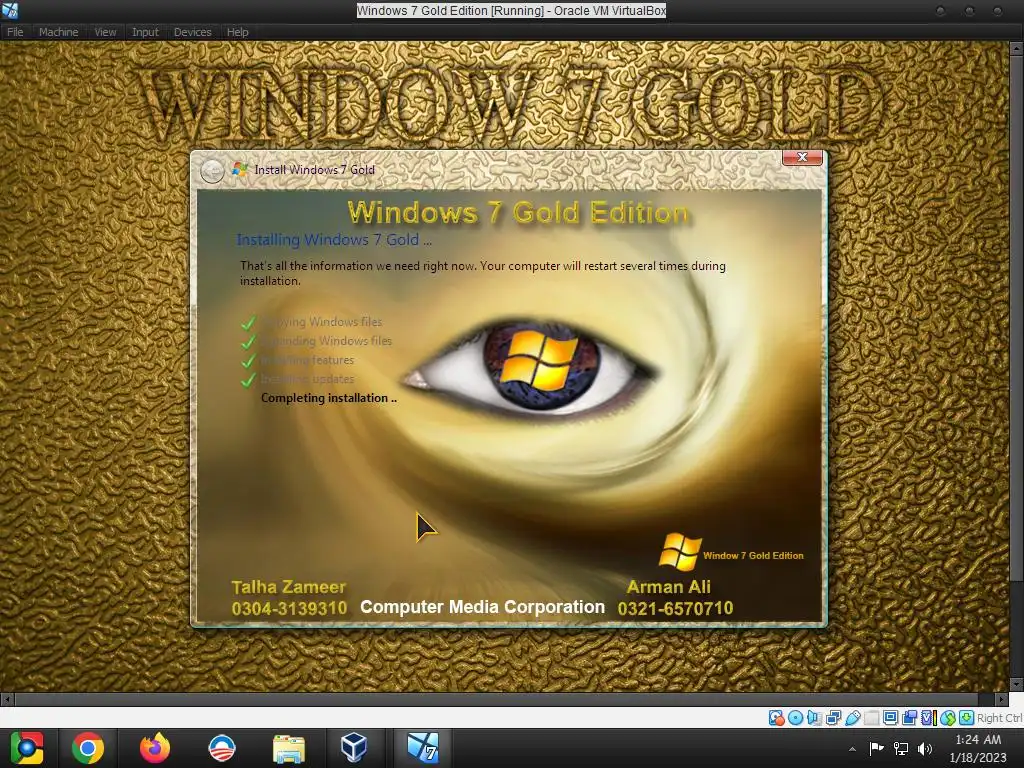Click the keyboard capture arrow icon
Screen dimensions: 1024x768
[967, 718]
